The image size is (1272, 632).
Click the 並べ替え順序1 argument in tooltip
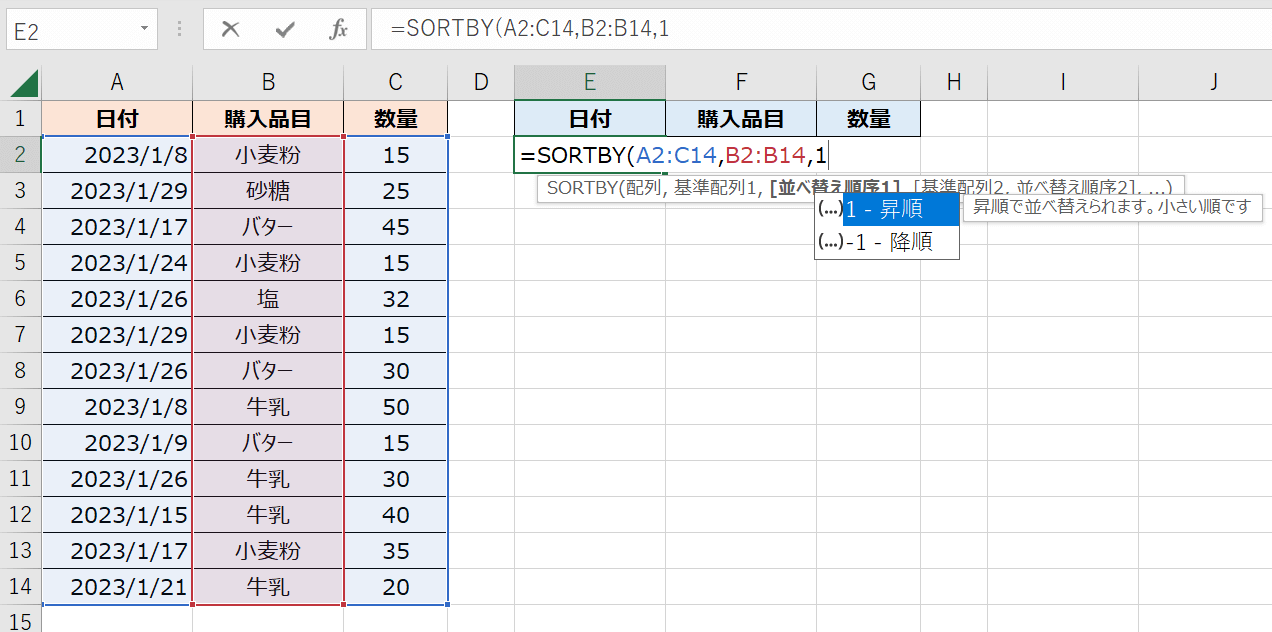tap(835, 187)
